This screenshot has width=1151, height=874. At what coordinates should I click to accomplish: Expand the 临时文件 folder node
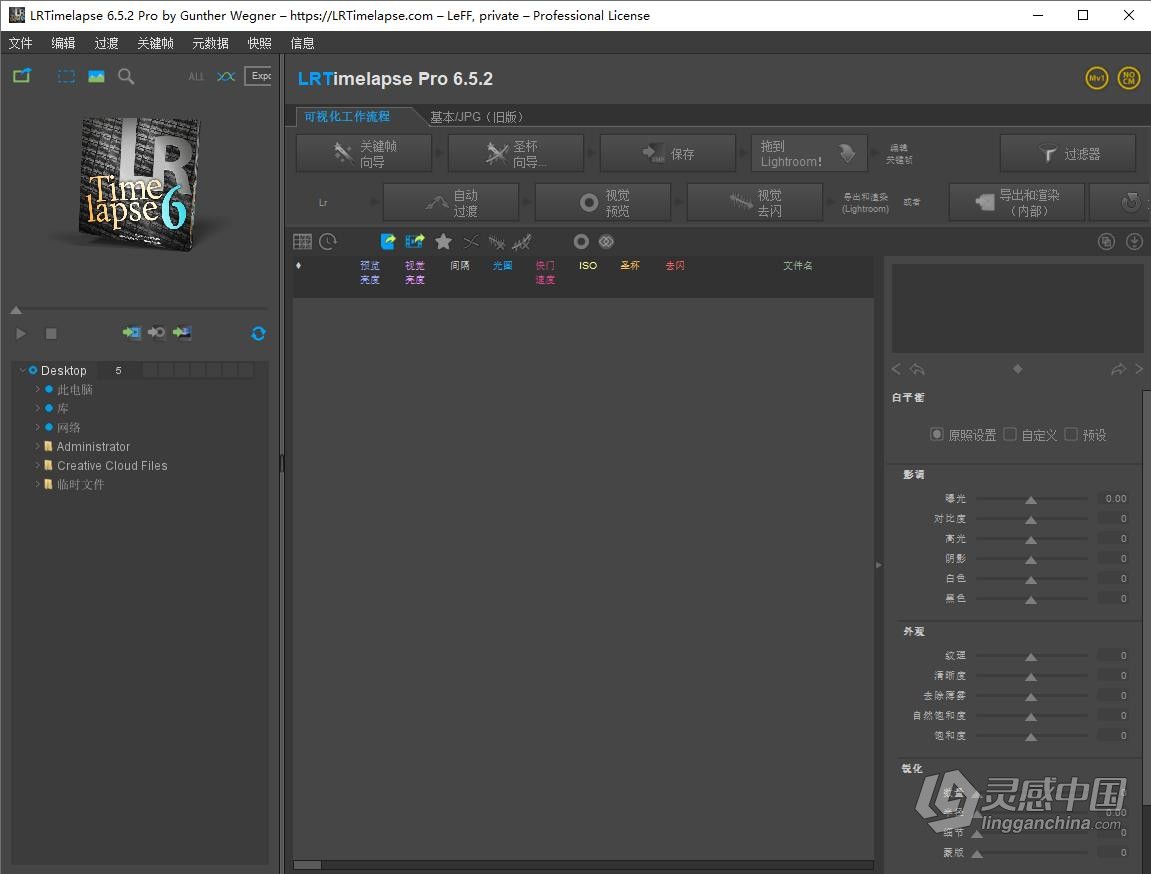37,484
